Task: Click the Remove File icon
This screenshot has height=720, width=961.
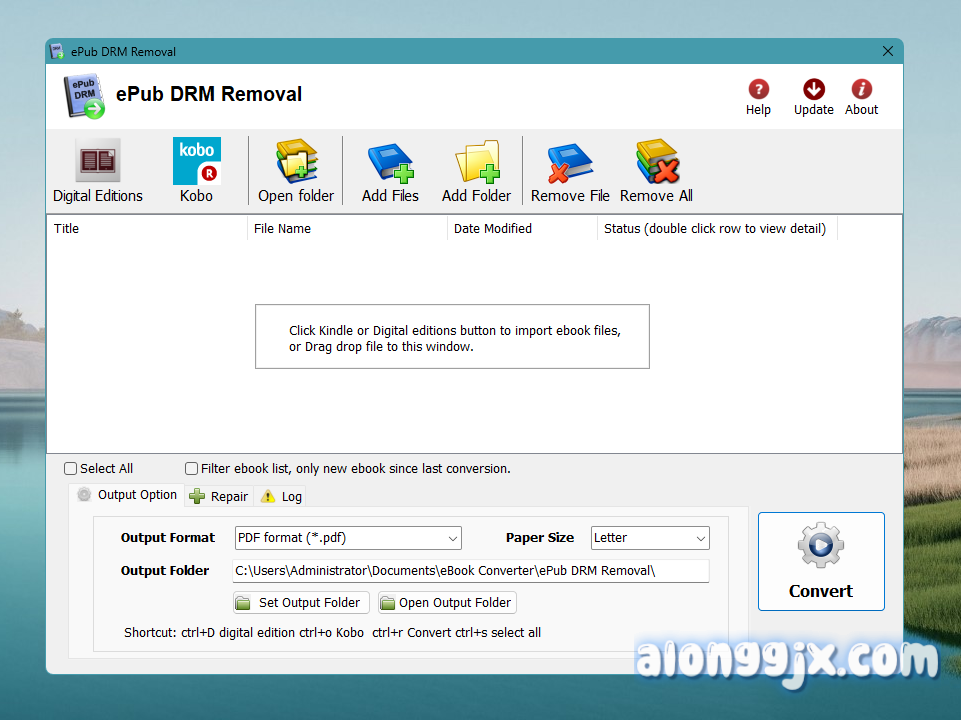Action: pos(570,161)
